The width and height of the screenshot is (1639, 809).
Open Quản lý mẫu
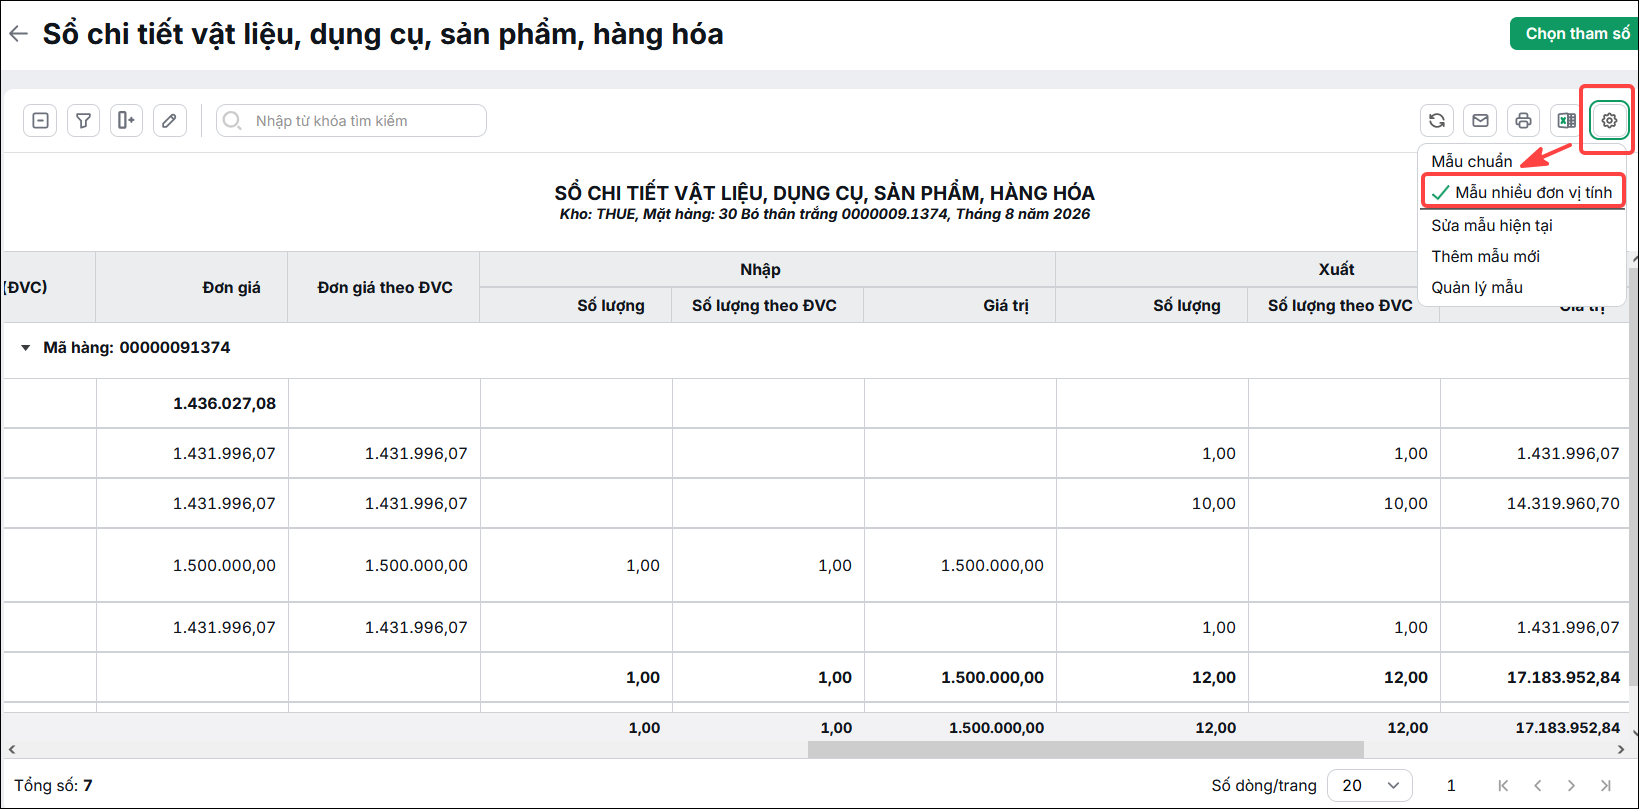point(1477,287)
